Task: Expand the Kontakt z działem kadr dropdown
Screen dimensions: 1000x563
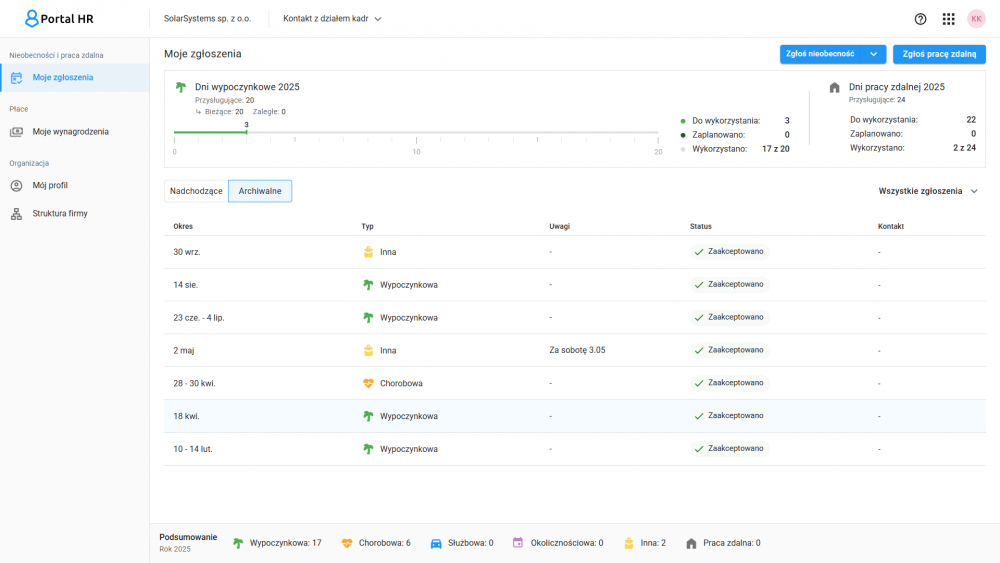Action: (x=332, y=19)
